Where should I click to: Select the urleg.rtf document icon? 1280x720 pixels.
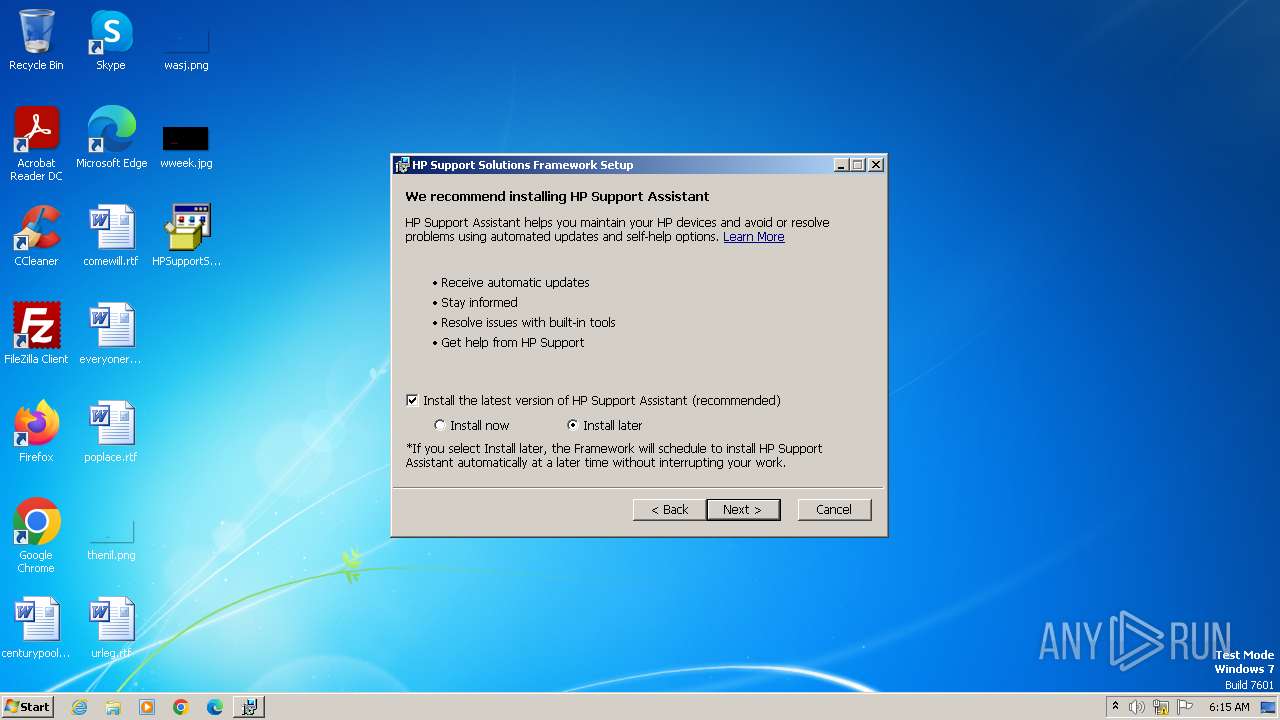coord(111,628)
